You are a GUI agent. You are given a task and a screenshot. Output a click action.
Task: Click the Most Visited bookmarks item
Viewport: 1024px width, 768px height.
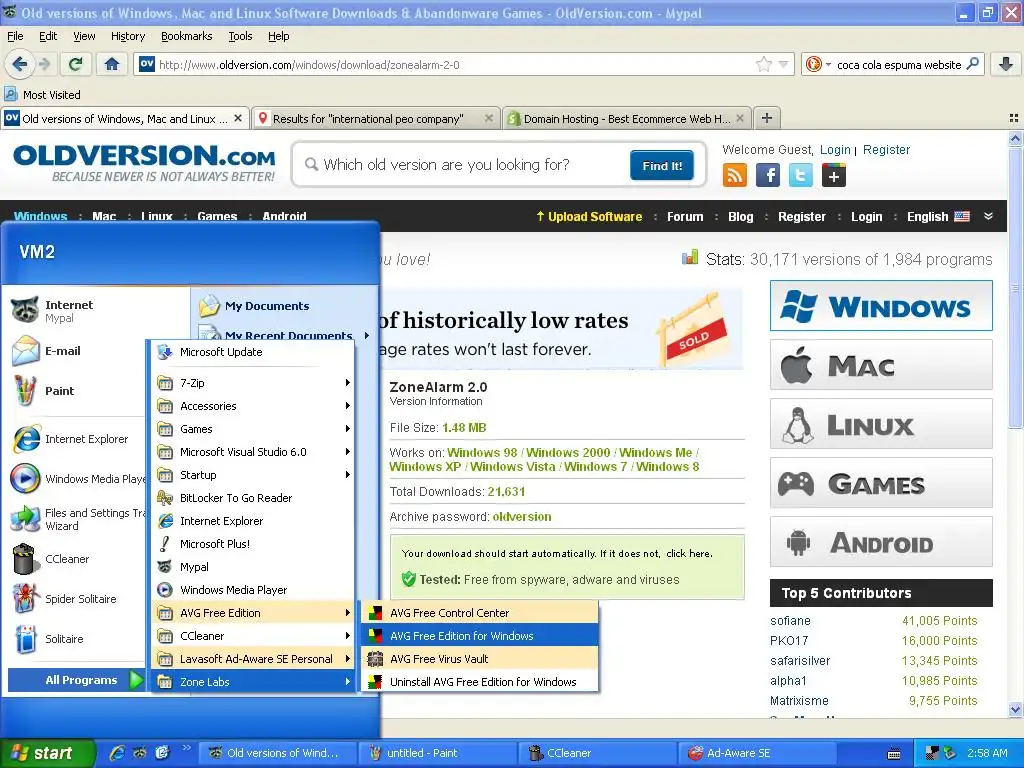[43, 95]
